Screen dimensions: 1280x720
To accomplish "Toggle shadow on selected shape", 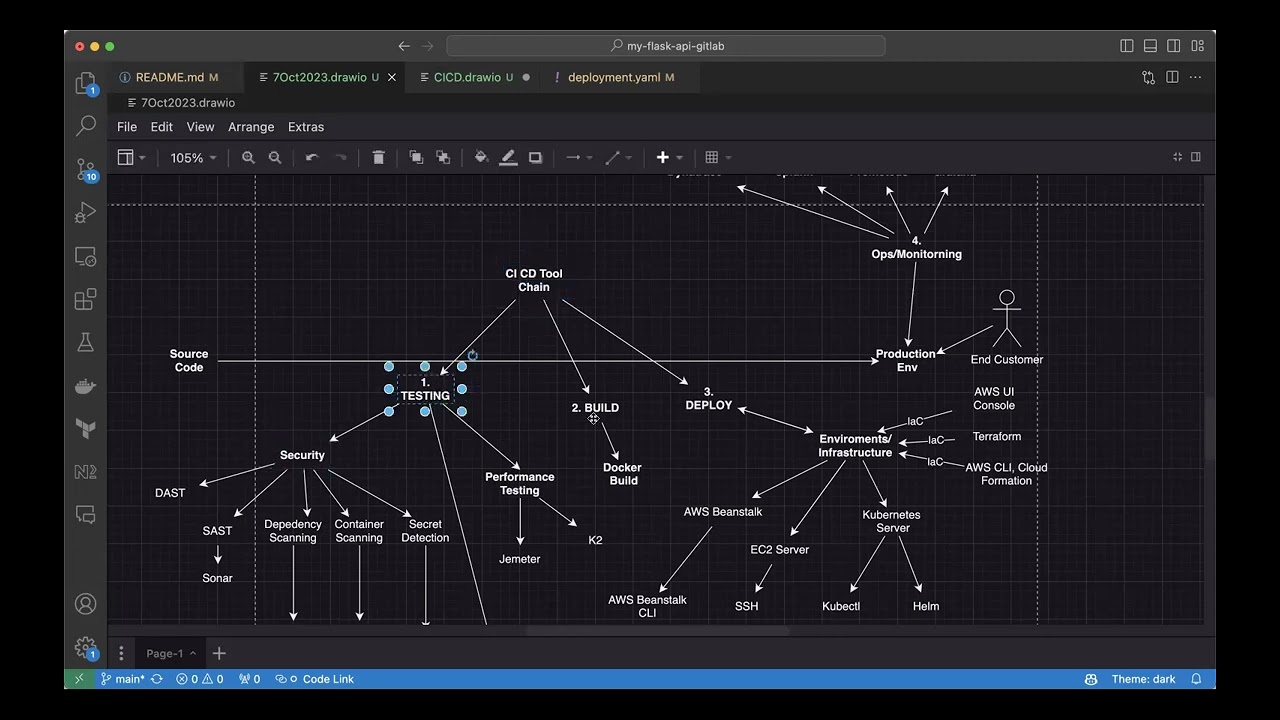I will pos(535,158).
